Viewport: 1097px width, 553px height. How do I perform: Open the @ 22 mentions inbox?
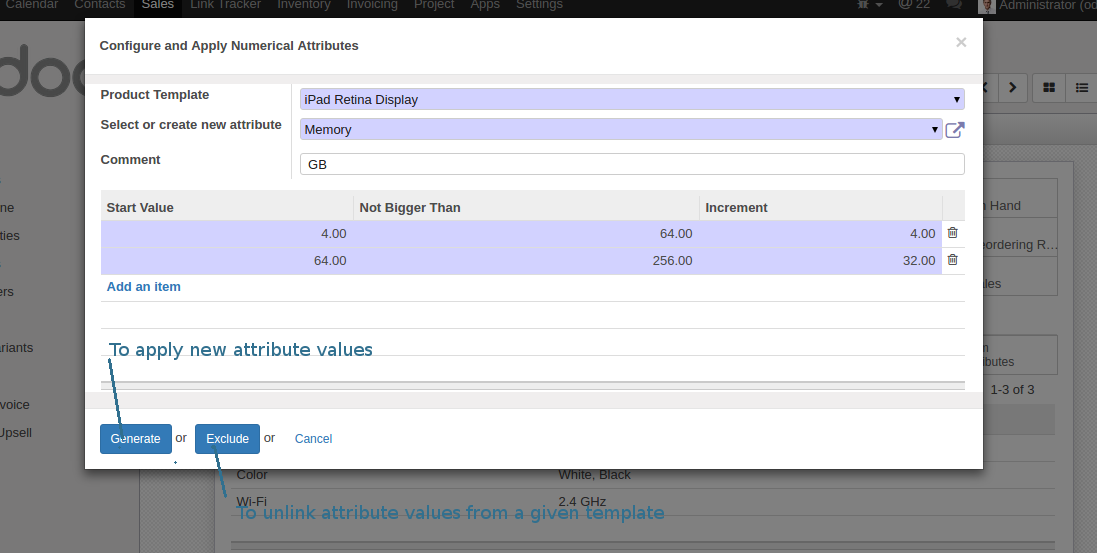point(914,5)
